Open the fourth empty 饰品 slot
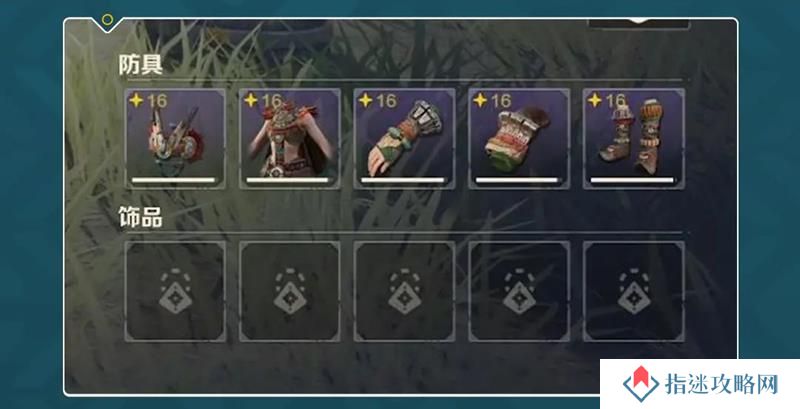800x409 pixels. point(519,291)
